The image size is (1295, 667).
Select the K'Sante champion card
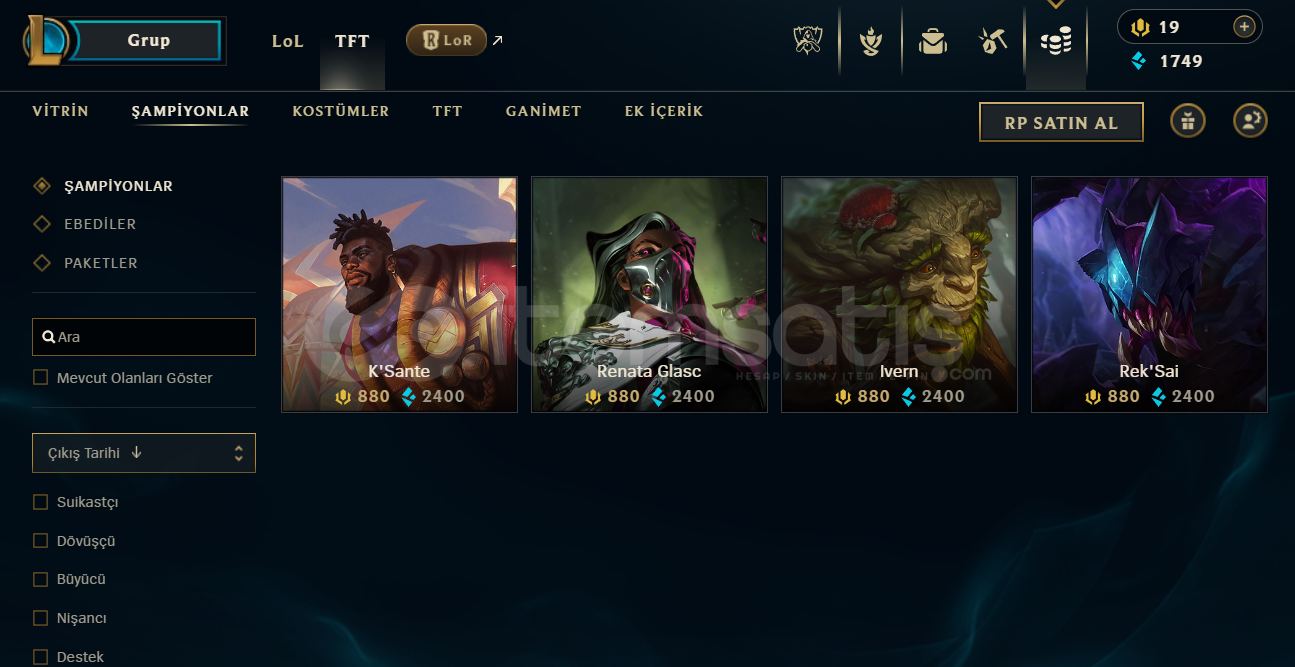click(x=400, y=295)
